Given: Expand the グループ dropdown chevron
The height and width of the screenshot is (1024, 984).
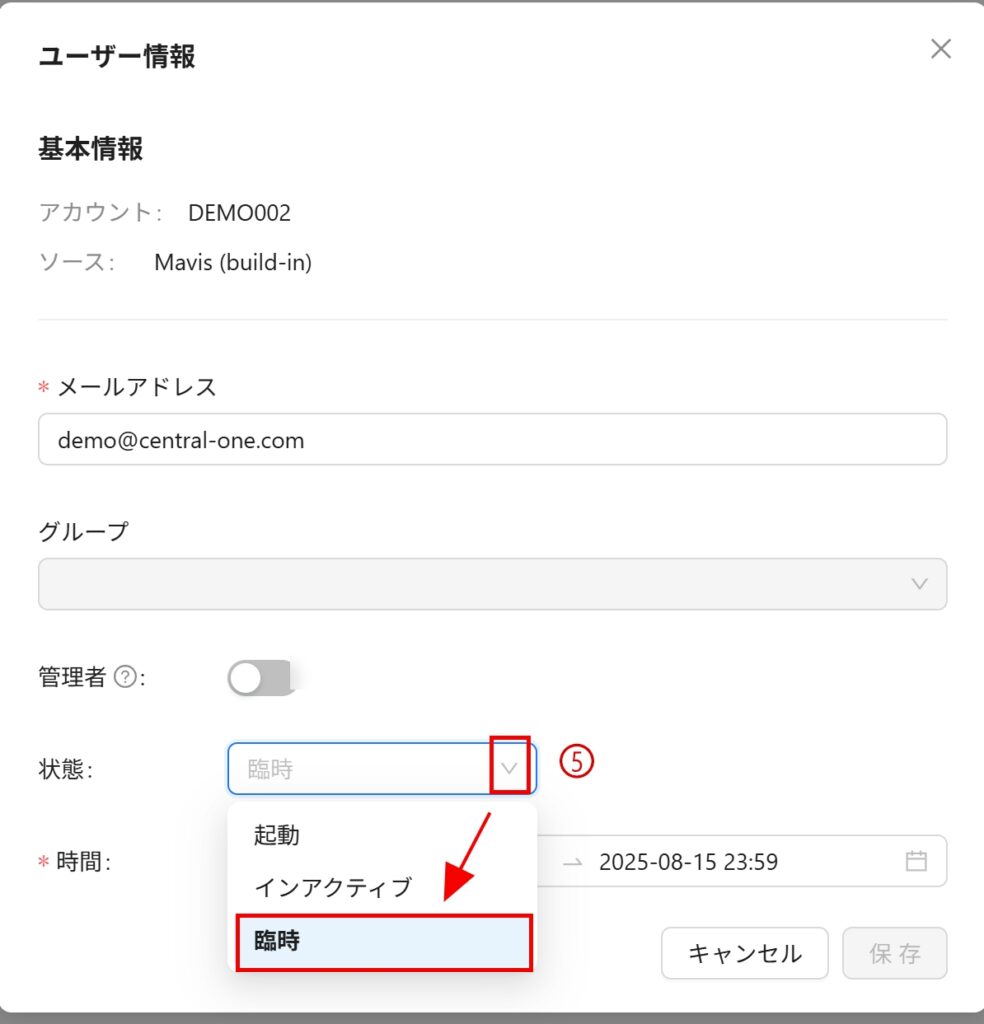Looking at the screenshot, I should [919, 584].
